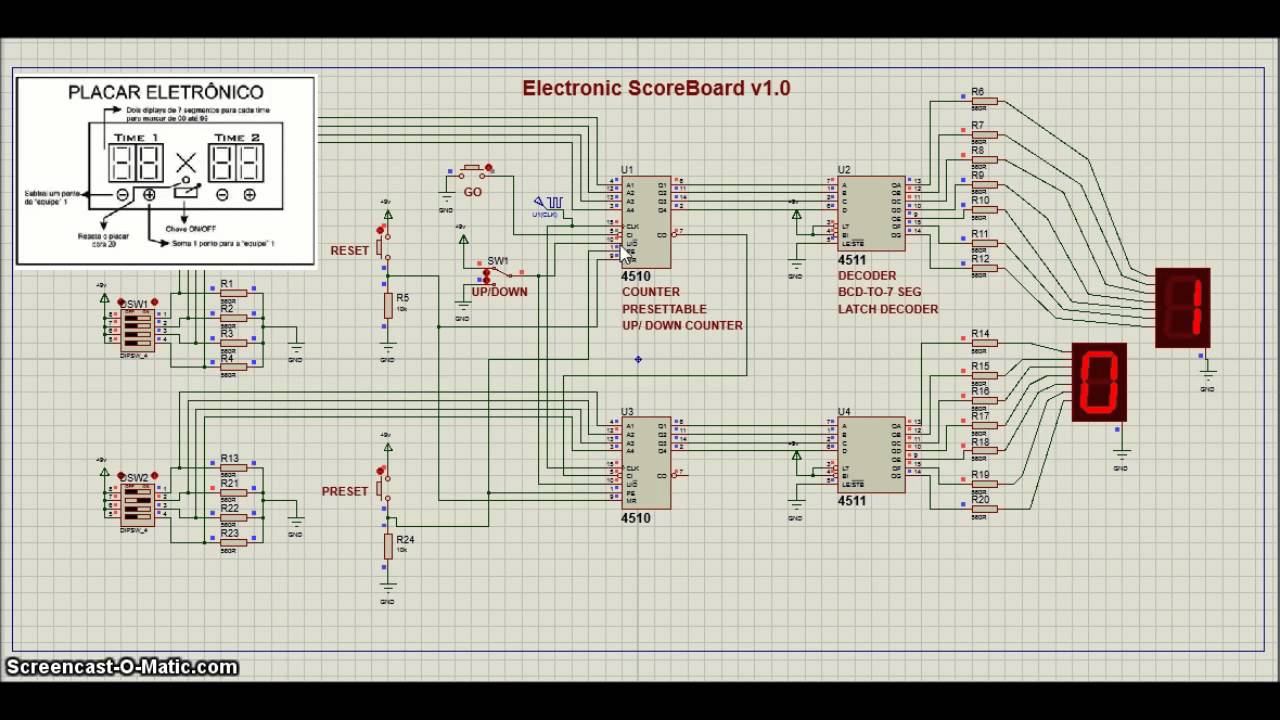Select the GND terminal below resistor R5
The image size is (1280, 720).
388,353
